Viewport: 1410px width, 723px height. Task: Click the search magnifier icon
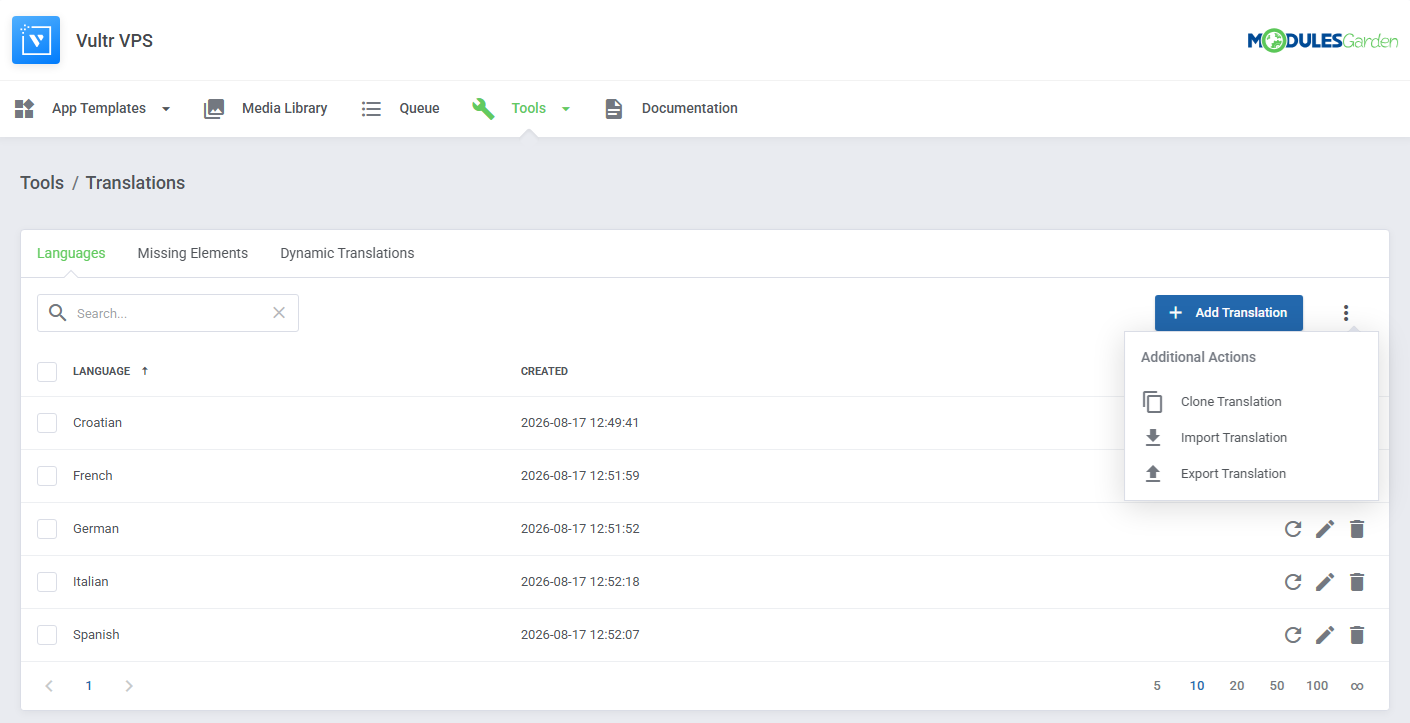click(58, 313)
